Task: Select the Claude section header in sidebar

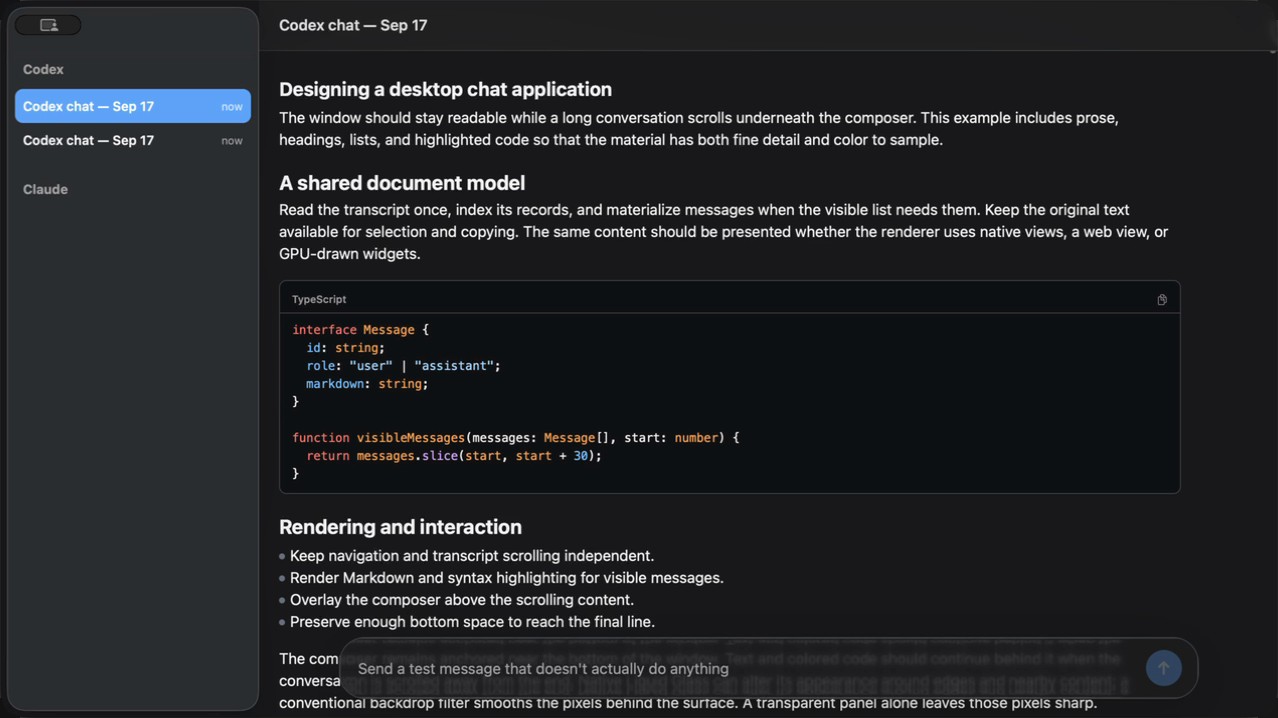Action: (x=45, y=189)
